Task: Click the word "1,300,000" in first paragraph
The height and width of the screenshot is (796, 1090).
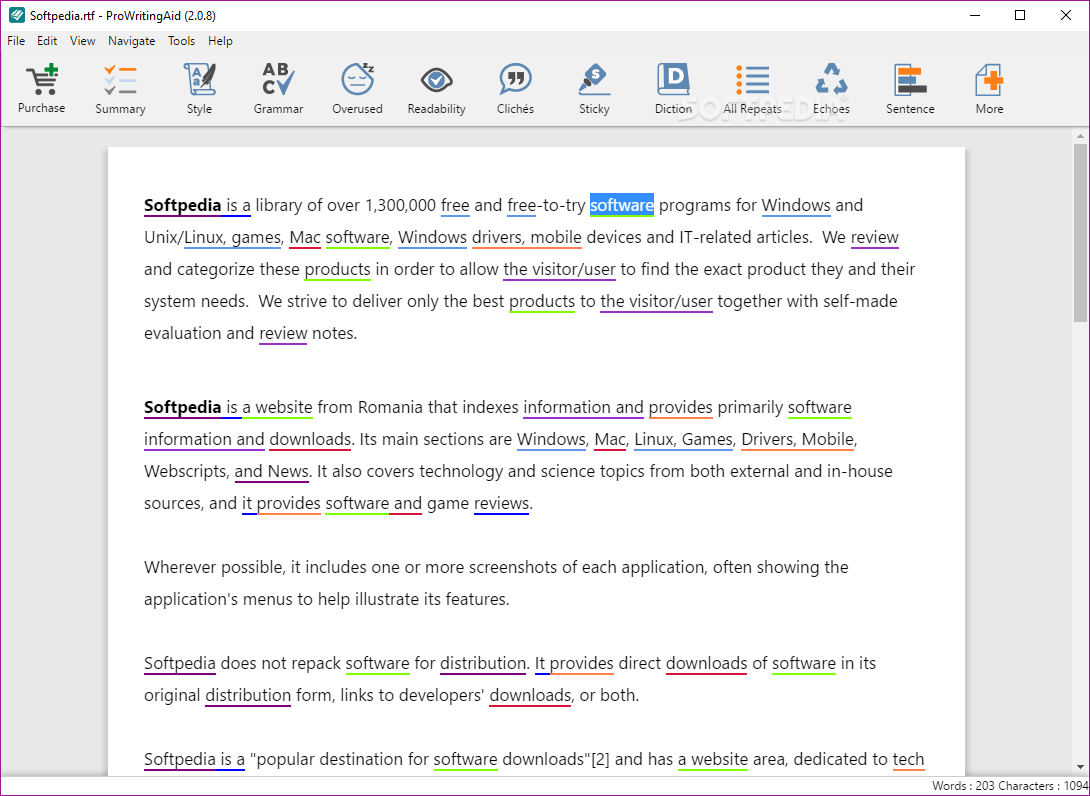Action: coord(400,205)
